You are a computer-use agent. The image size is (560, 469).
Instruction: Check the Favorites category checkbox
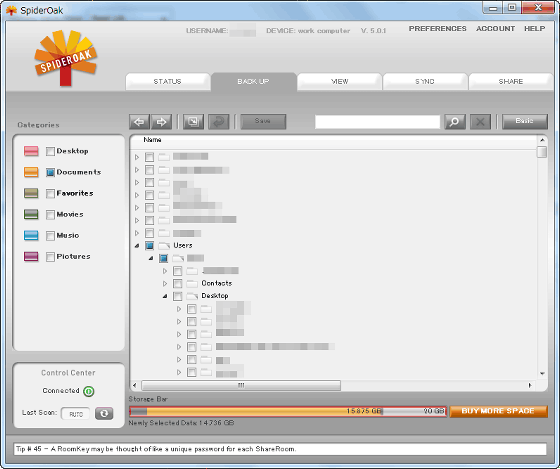click(x=50, y=194)
